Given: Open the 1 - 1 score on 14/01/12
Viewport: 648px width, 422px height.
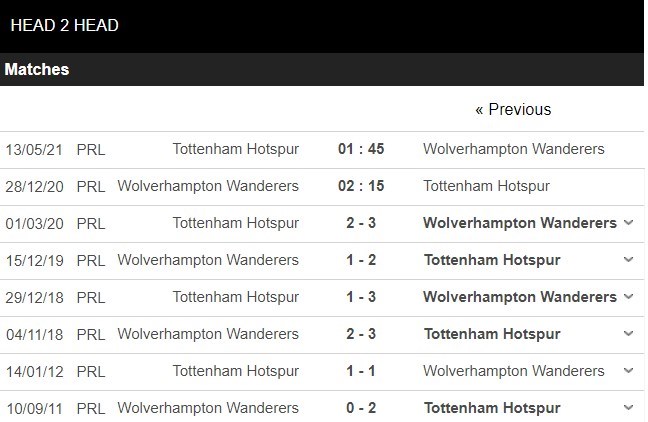Looking at the screenshot, I should coord(361,371).
